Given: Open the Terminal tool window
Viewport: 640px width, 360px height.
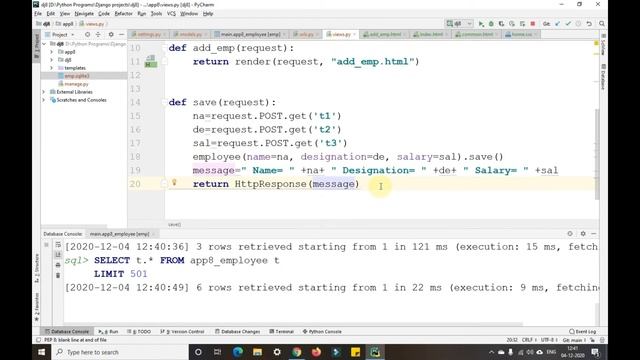Looking at the screenshot, I should pyautogui.click(x=282, y=331).
